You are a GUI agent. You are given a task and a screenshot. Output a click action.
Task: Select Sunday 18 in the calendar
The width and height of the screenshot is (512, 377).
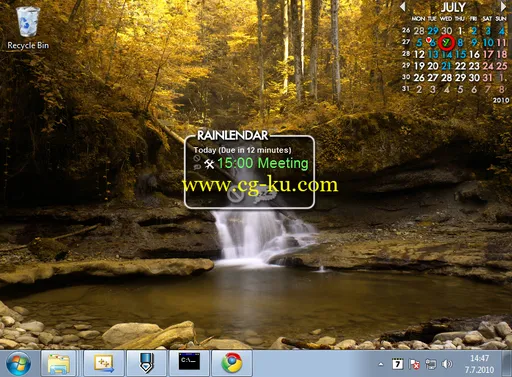click(501, 54)
